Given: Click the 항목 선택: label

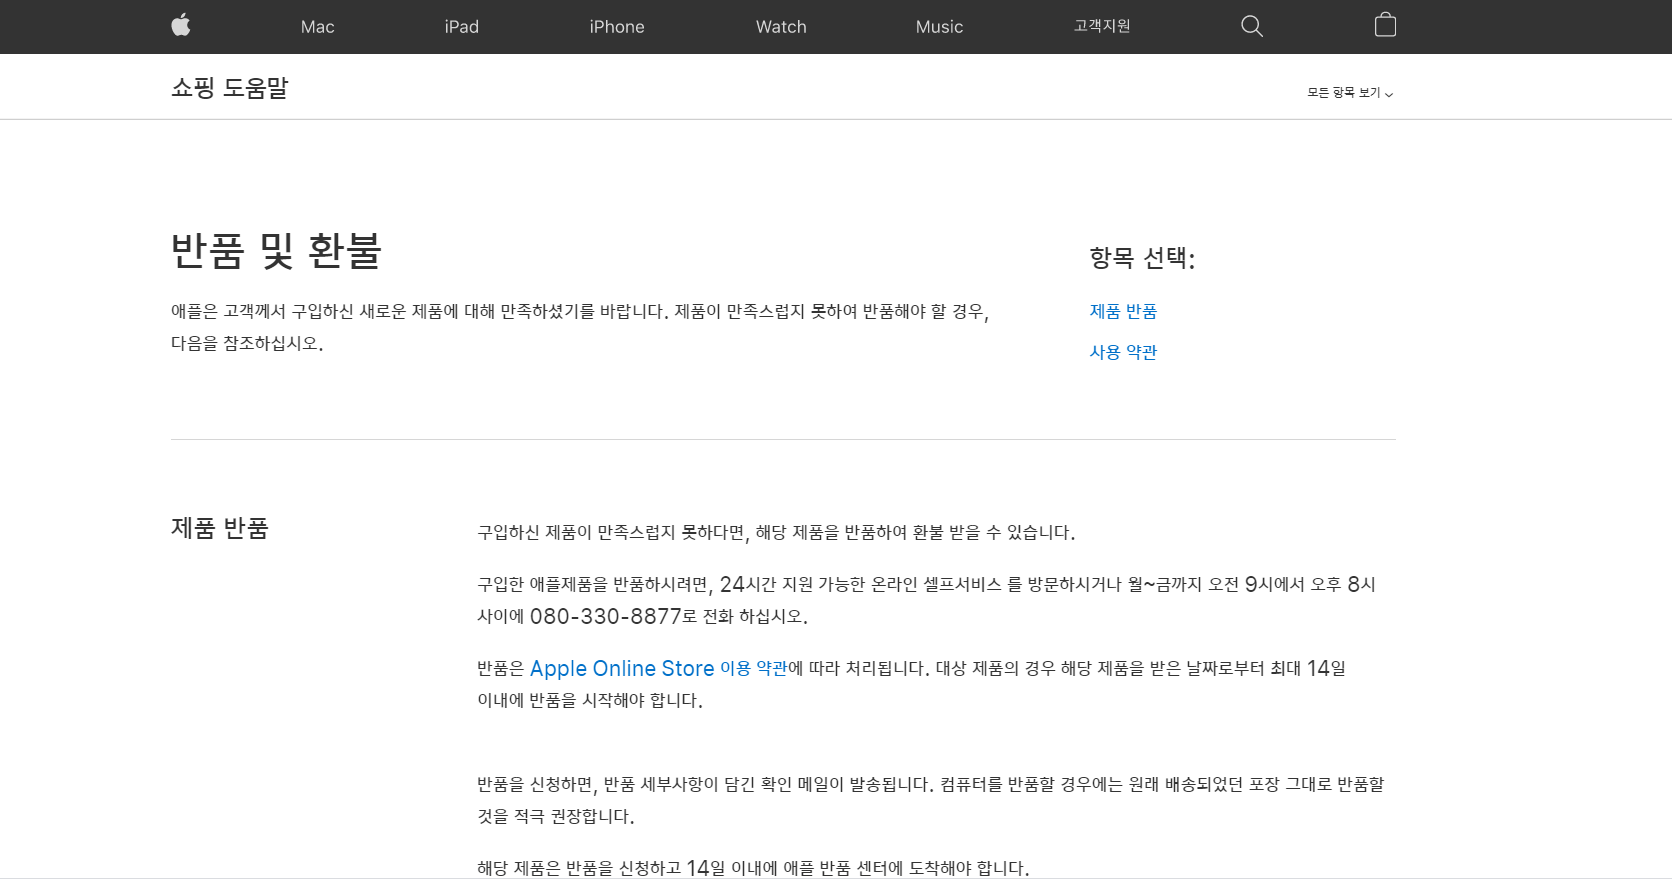Looking at the screenshot, I should (x=1142, y=258).
